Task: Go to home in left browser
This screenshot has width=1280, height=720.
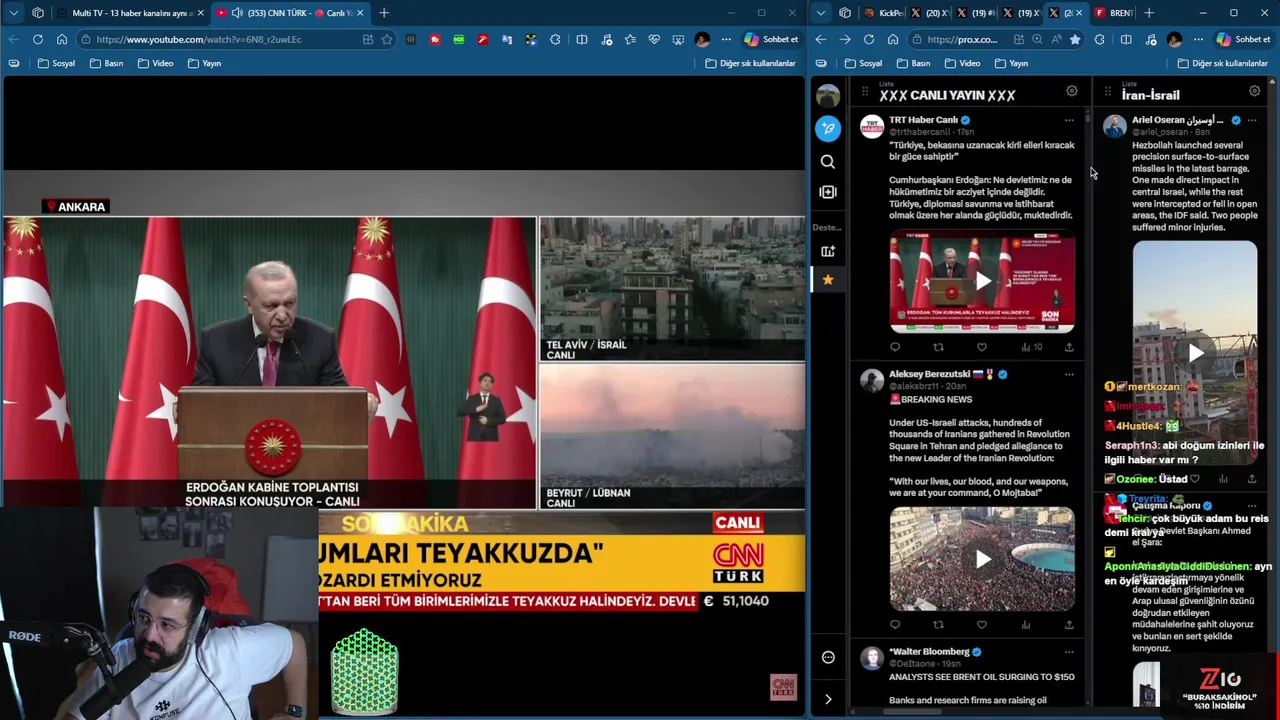Action: 62,39
